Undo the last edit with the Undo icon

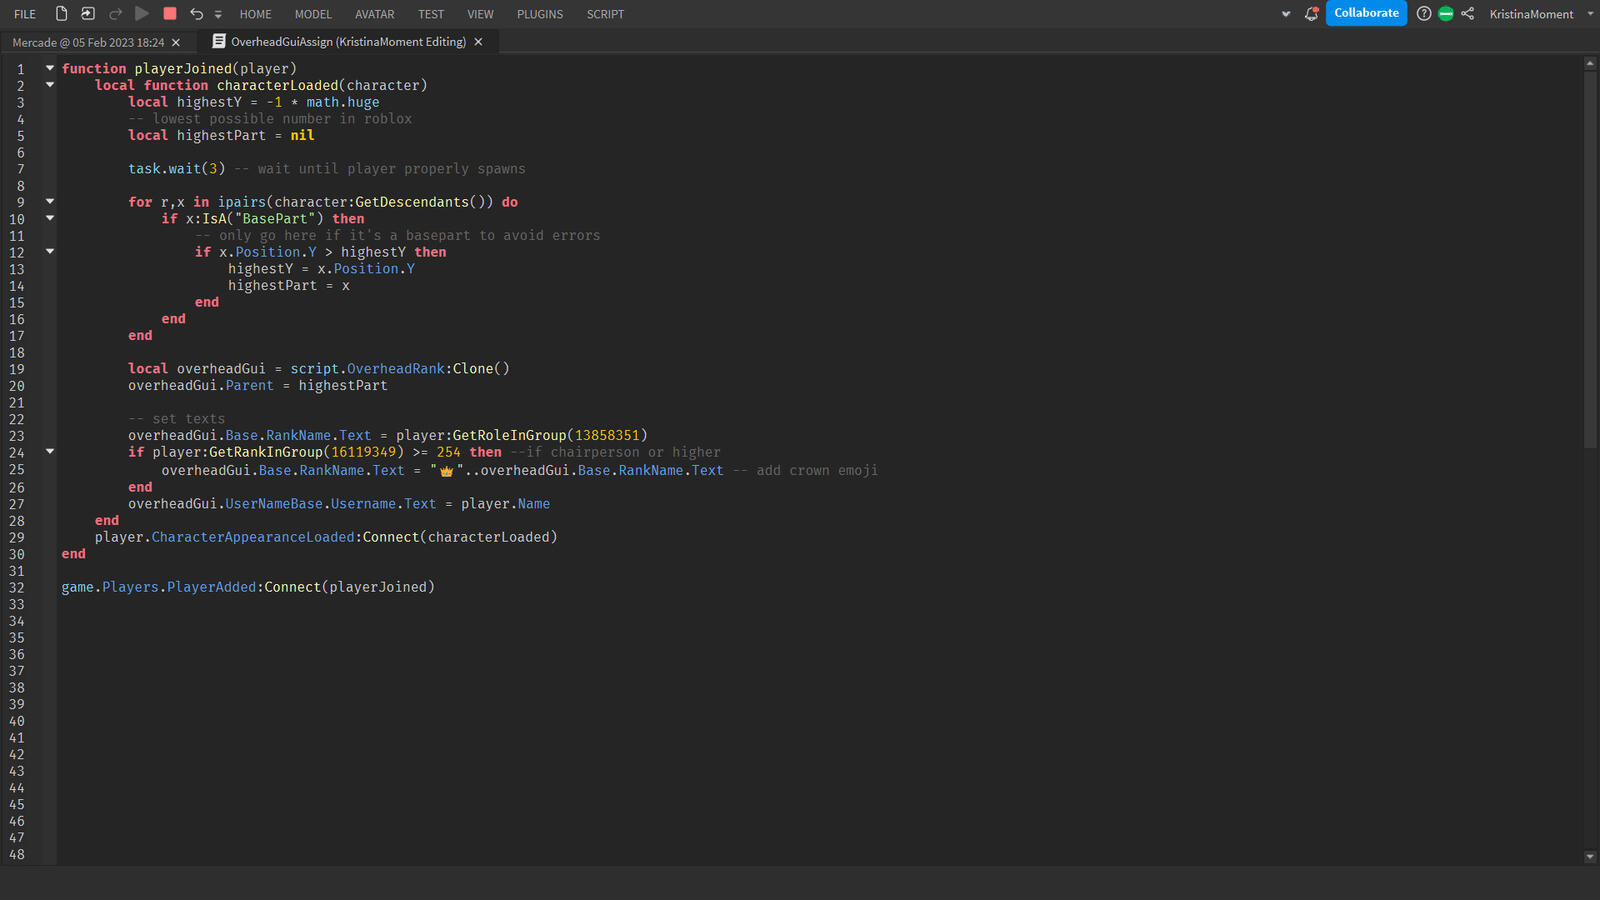coord(196,13)
